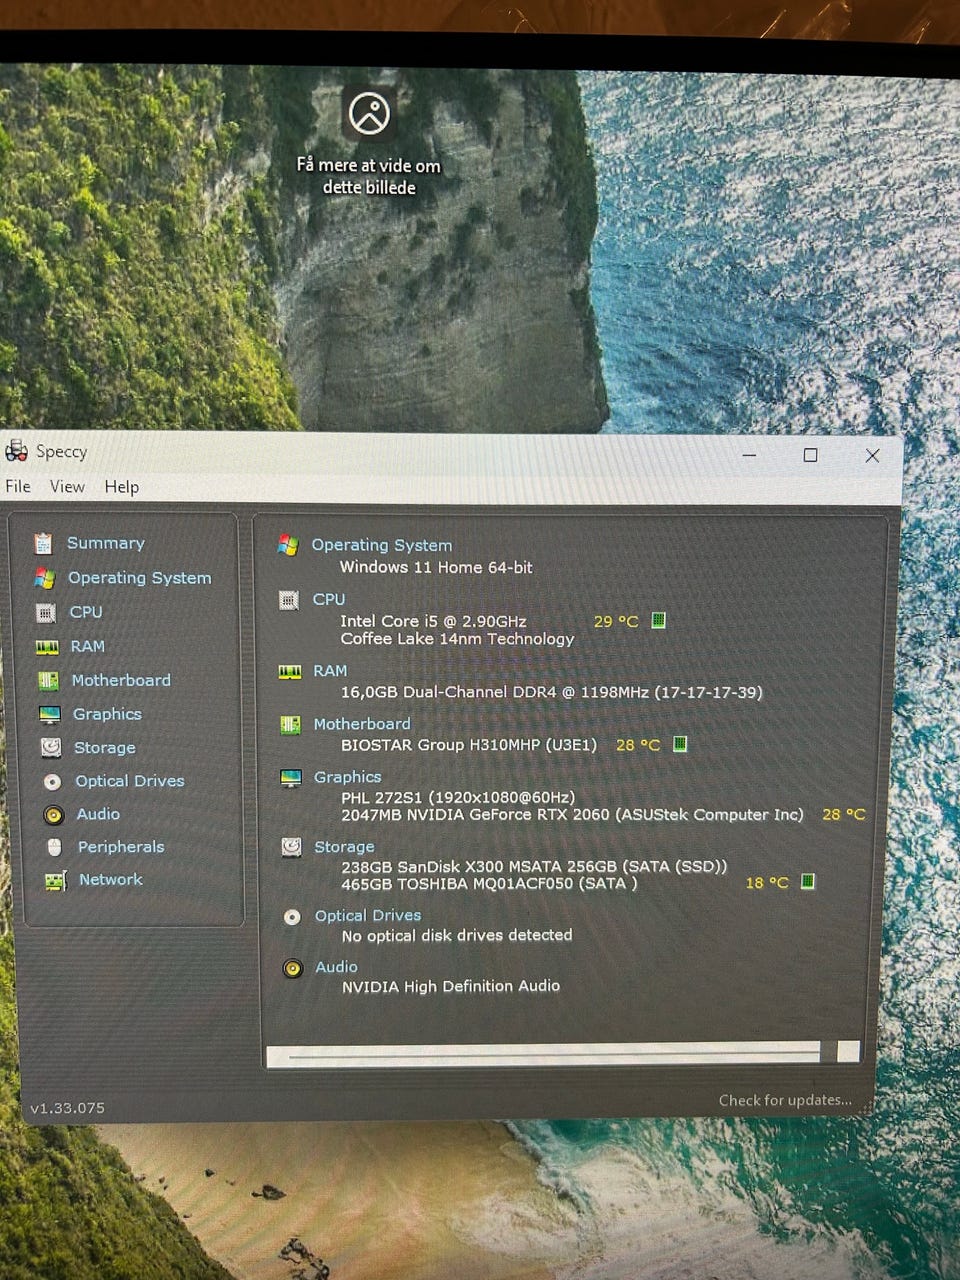Image resolution: width=960 pixels, height=1280 pixels.
Task: Click the RAM stick icon in sidebar
Action: (47, 647)
